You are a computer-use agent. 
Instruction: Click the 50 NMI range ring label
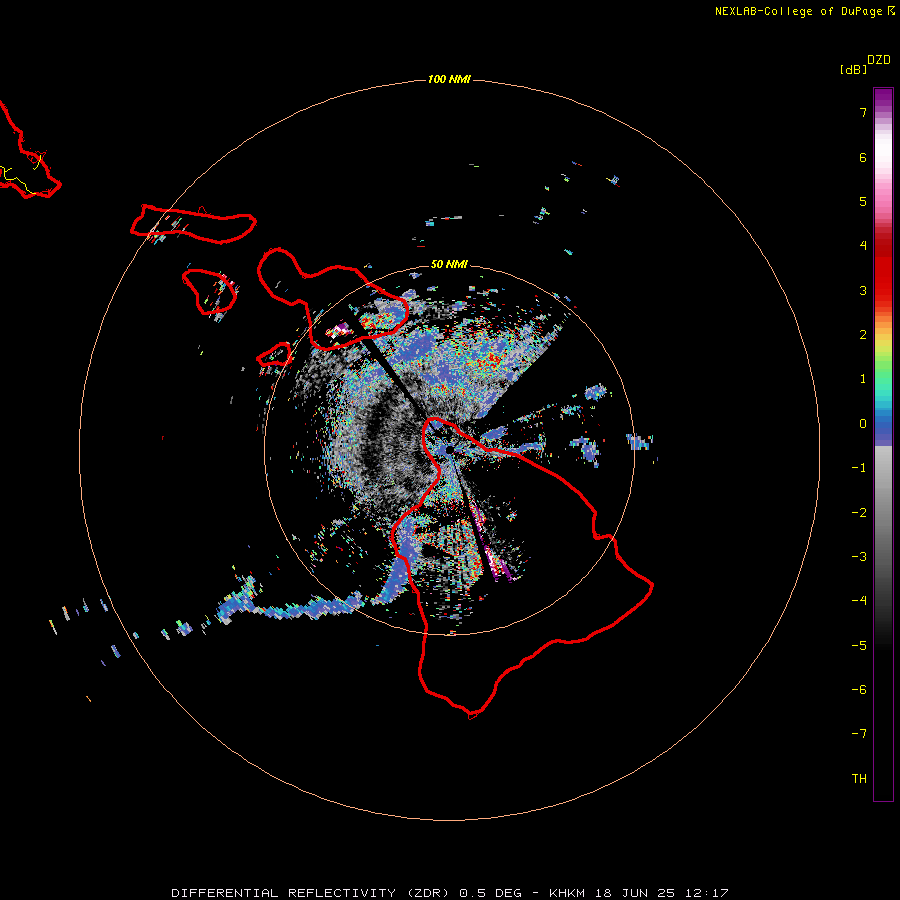click(x=449, y=264)
